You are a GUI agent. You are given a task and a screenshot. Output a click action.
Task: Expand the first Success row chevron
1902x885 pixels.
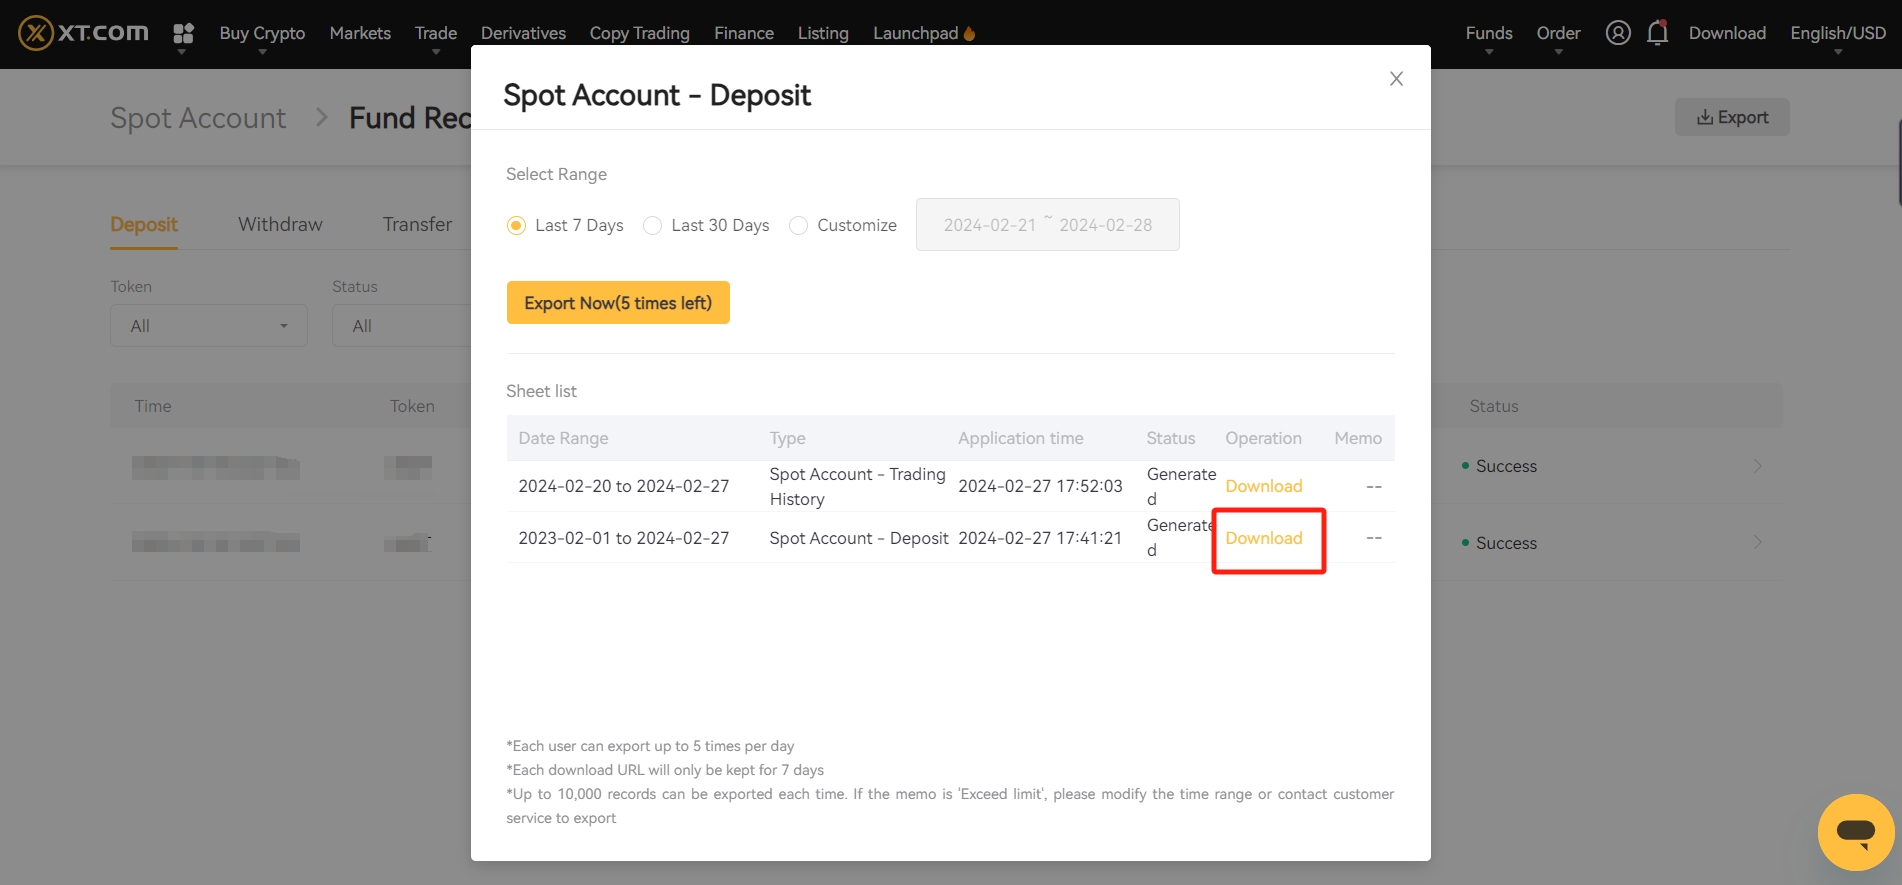click(1757, 466)
